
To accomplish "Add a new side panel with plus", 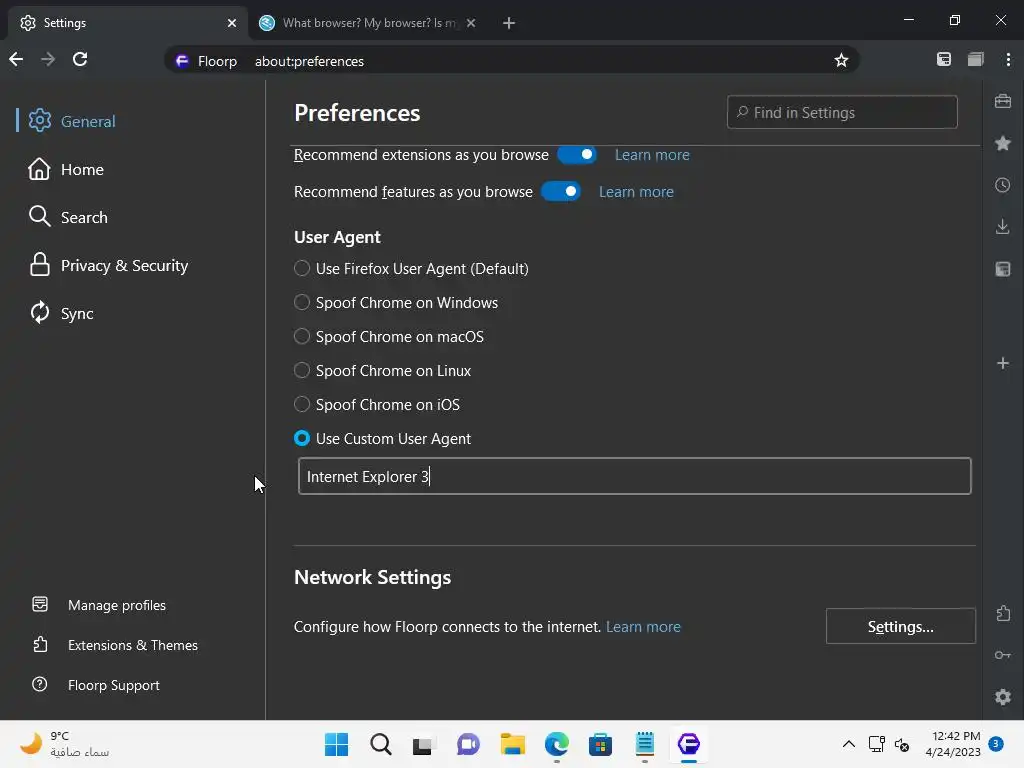I will (x=1003, y=363).
